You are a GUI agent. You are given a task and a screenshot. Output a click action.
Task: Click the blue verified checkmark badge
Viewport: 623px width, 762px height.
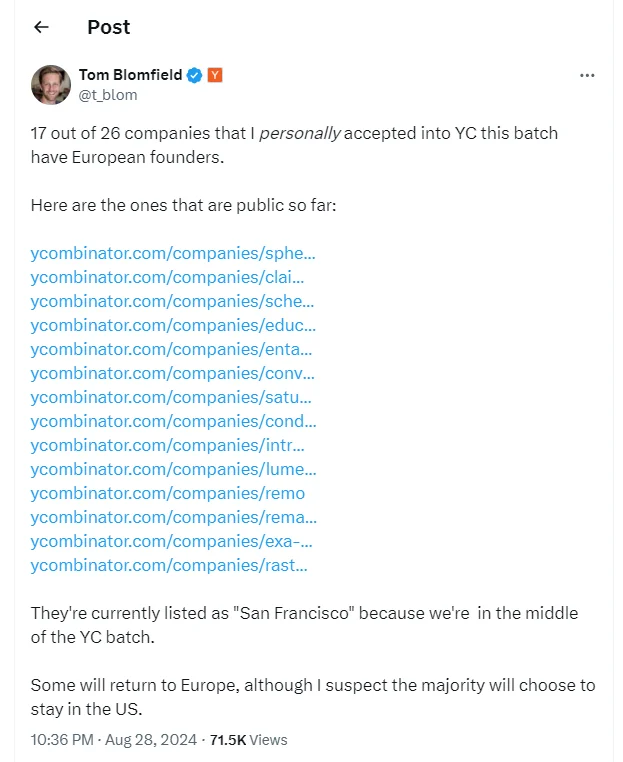pyautogui.click(x=195, y=76)
